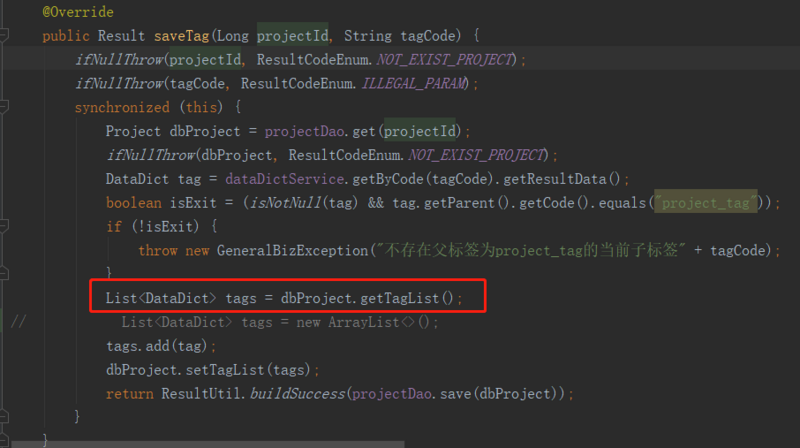
Task: Click the throw keyword
Action: tap(158, 251)
